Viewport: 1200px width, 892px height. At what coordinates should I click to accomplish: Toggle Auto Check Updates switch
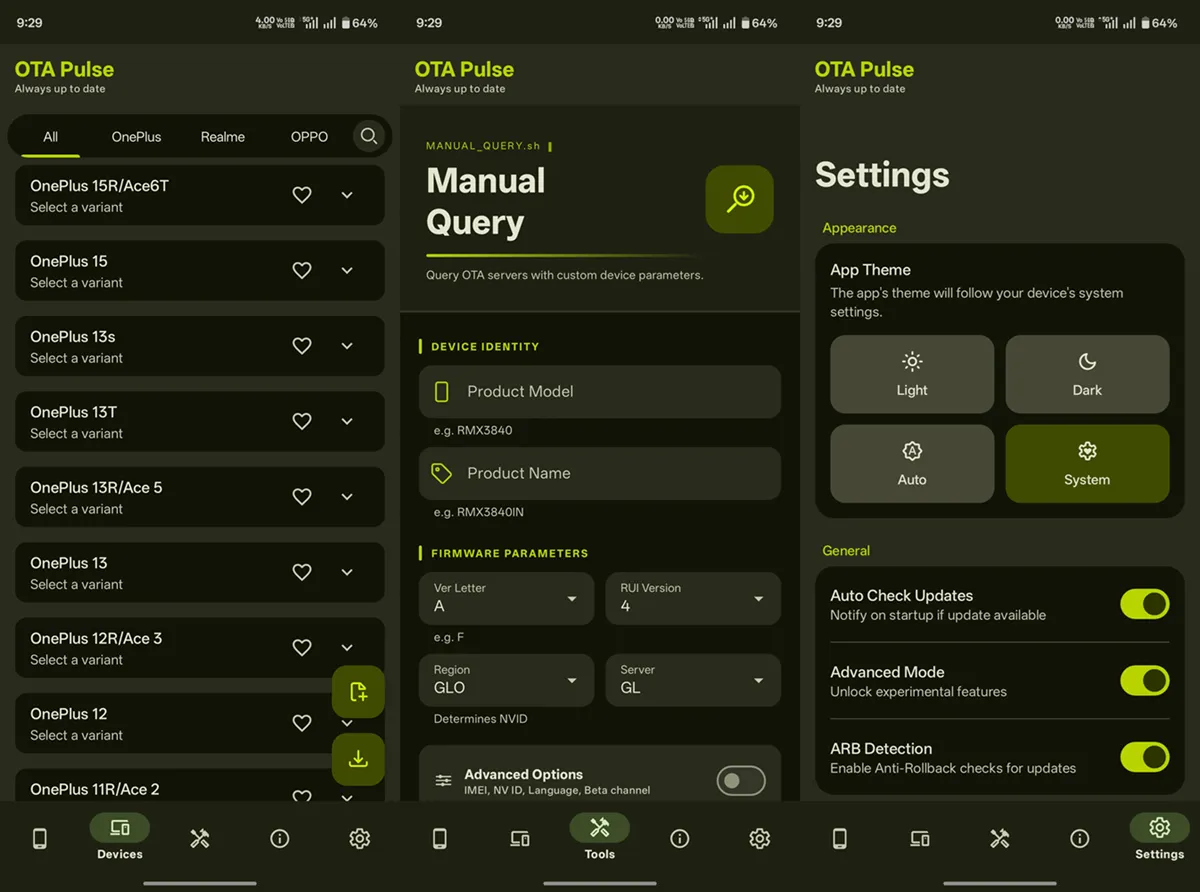(1145, 604)
